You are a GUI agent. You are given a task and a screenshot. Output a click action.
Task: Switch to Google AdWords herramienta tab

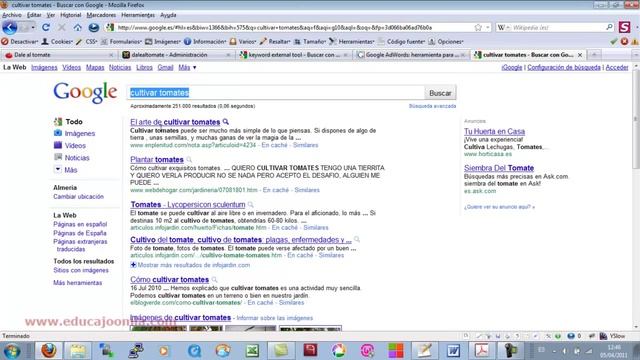click(411, 55)
